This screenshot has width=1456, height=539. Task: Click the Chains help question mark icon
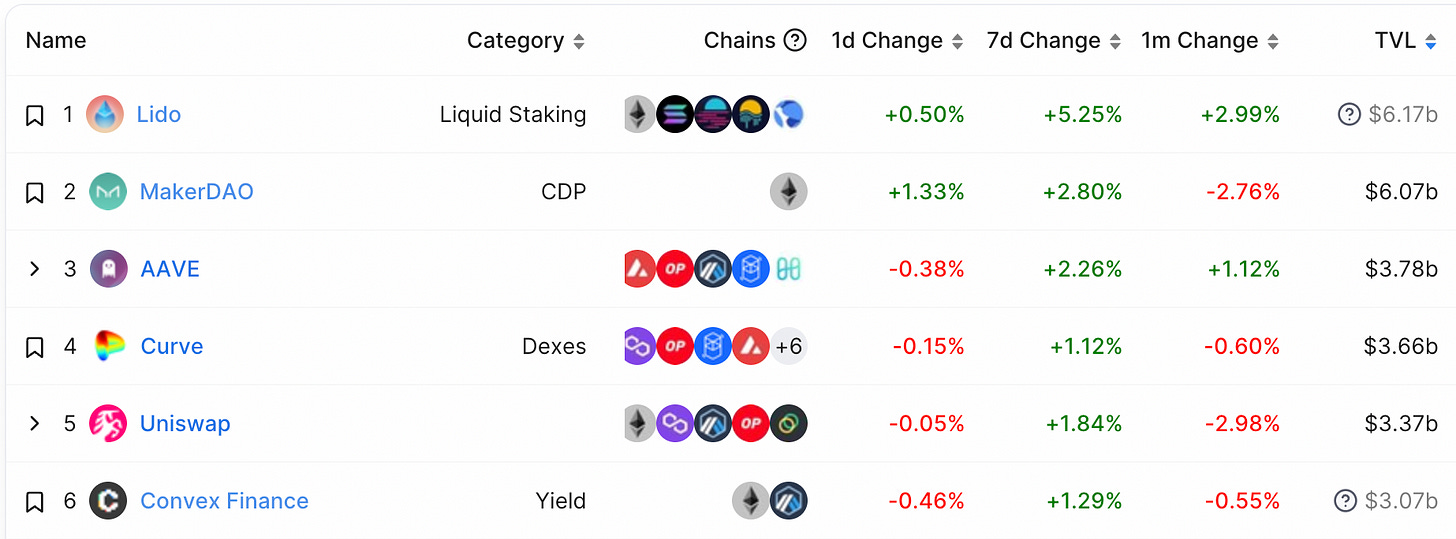point(795,41)
